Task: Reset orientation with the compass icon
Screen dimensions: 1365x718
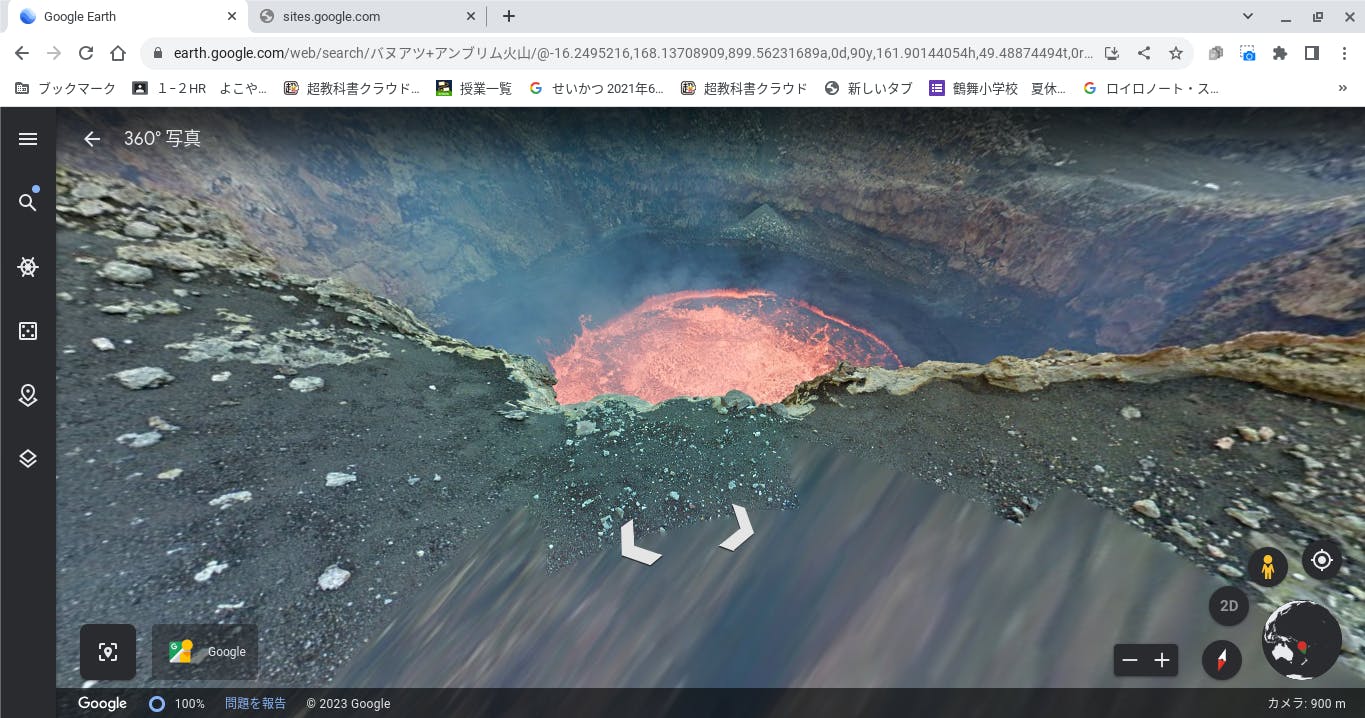Action: pyautogui.click(x=1221, y=660)
